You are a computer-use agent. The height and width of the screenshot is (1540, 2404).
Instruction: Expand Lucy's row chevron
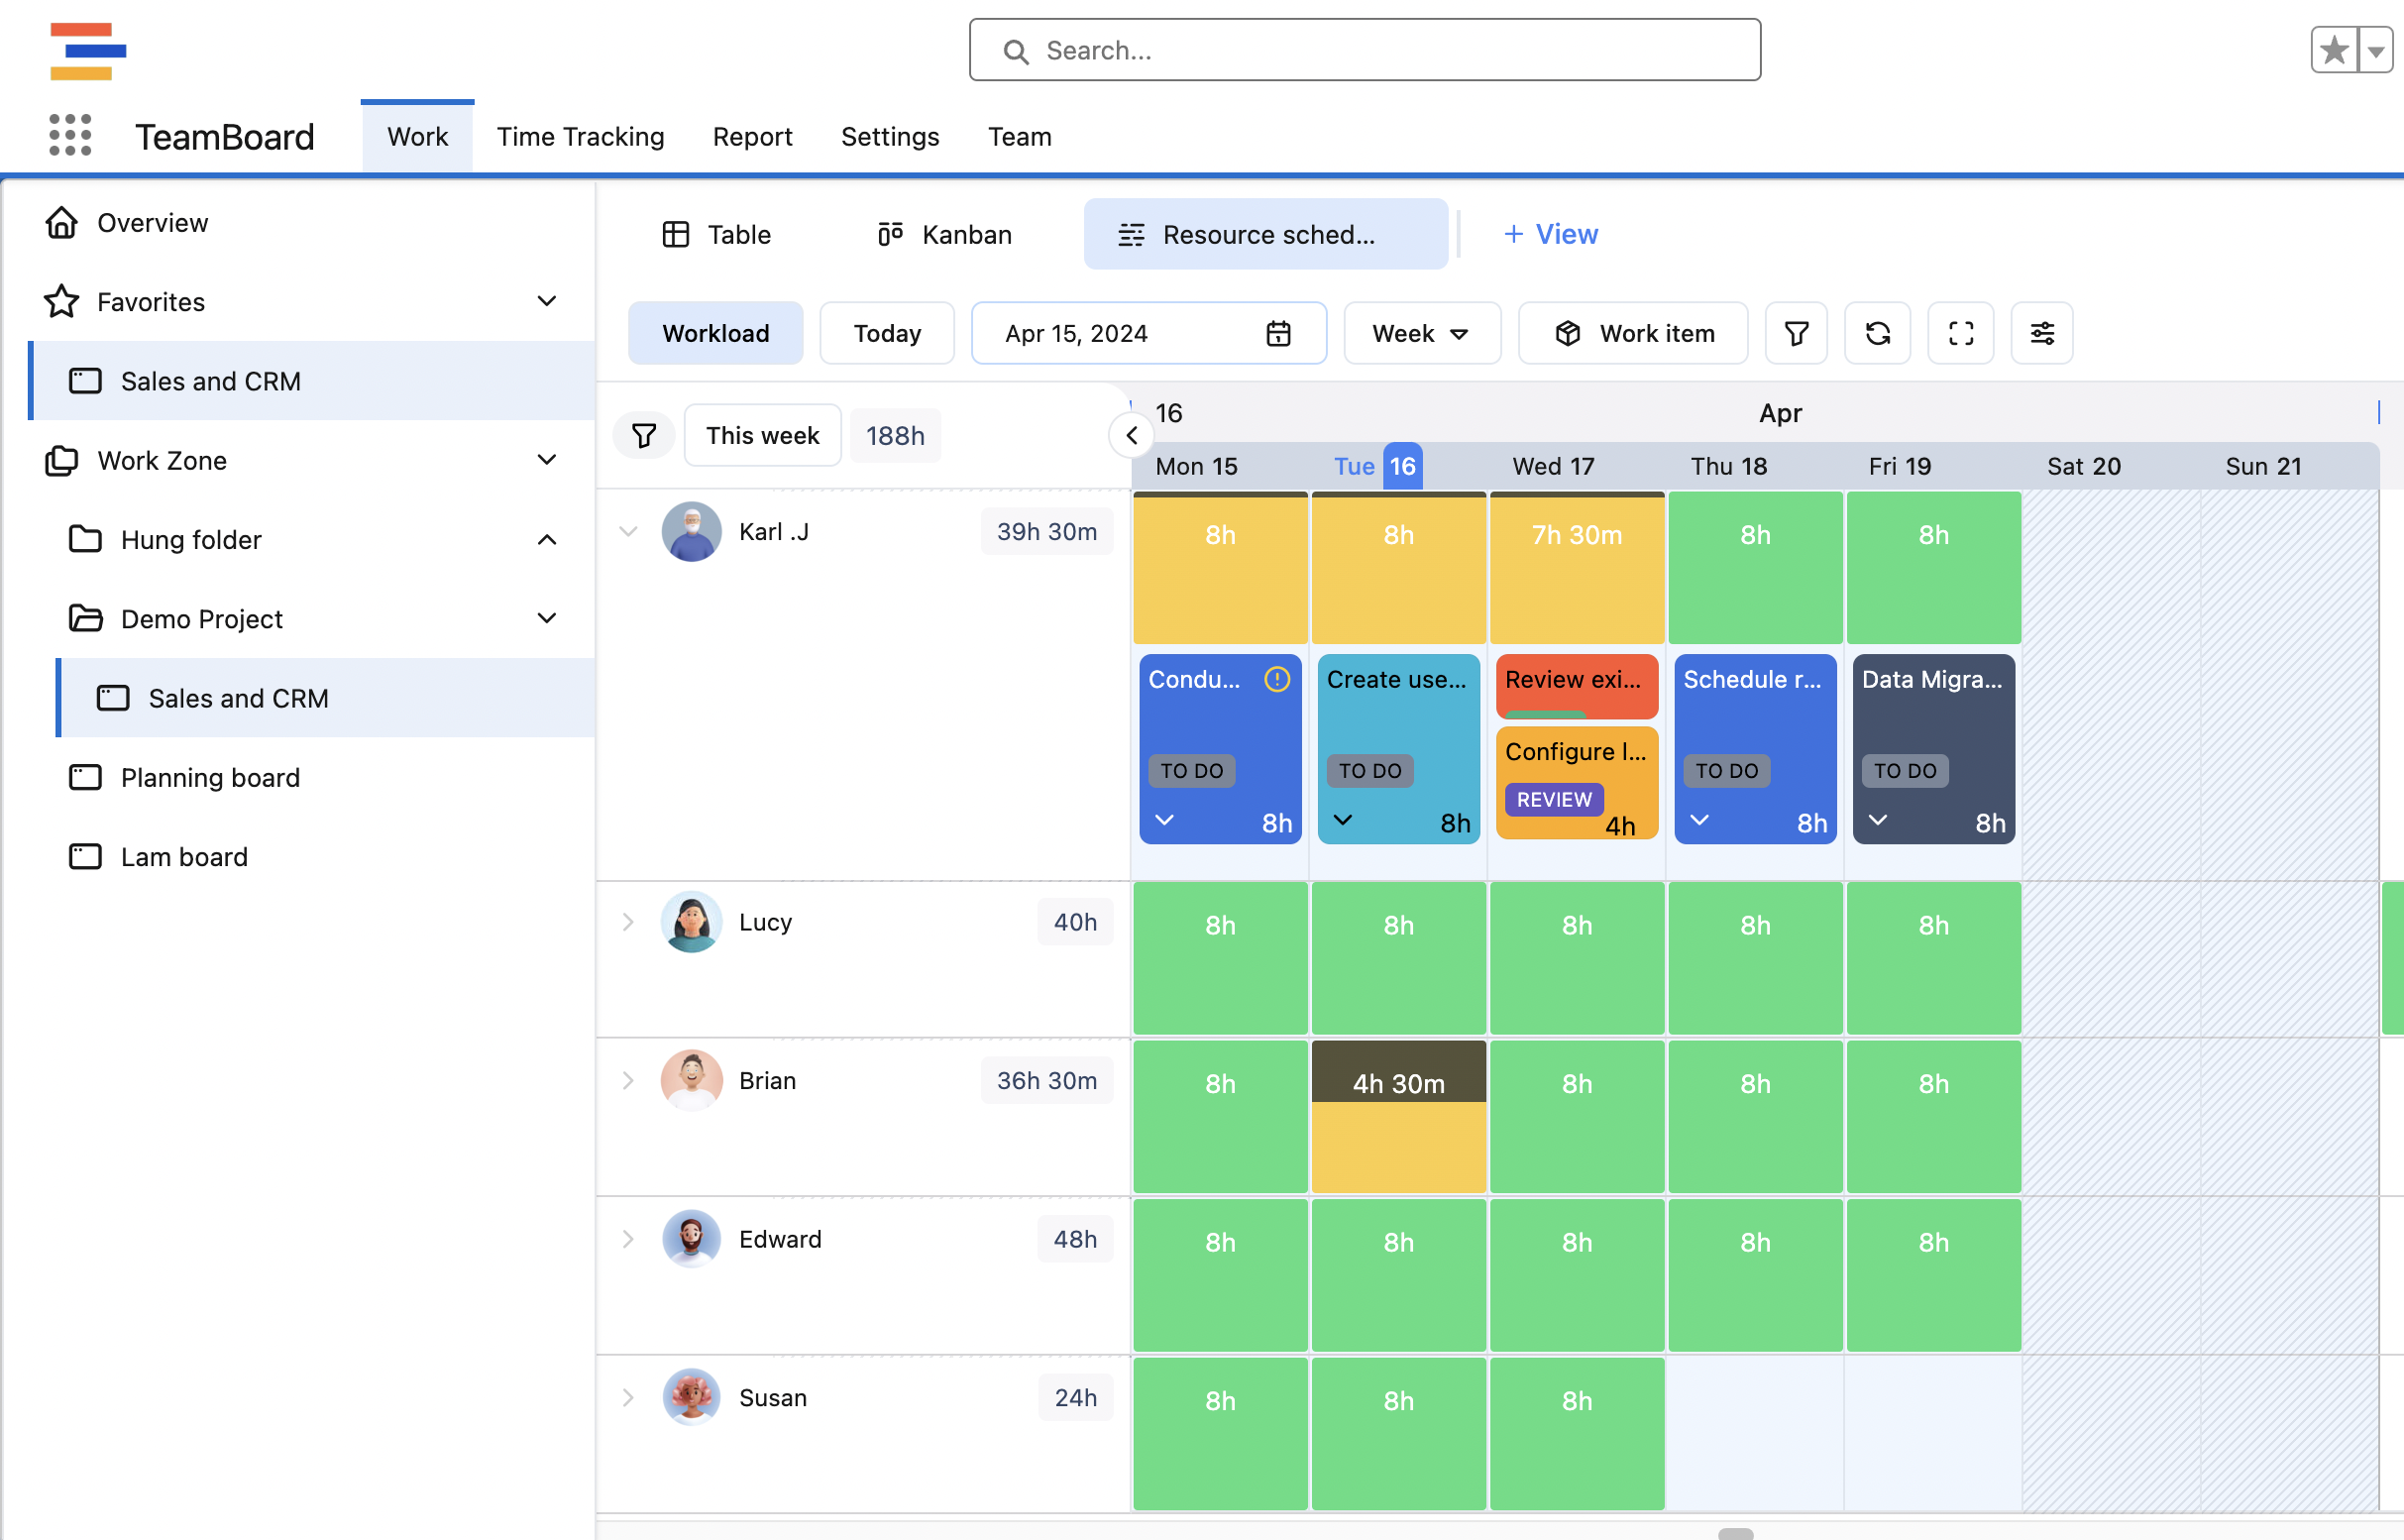[x=628, y=921]
